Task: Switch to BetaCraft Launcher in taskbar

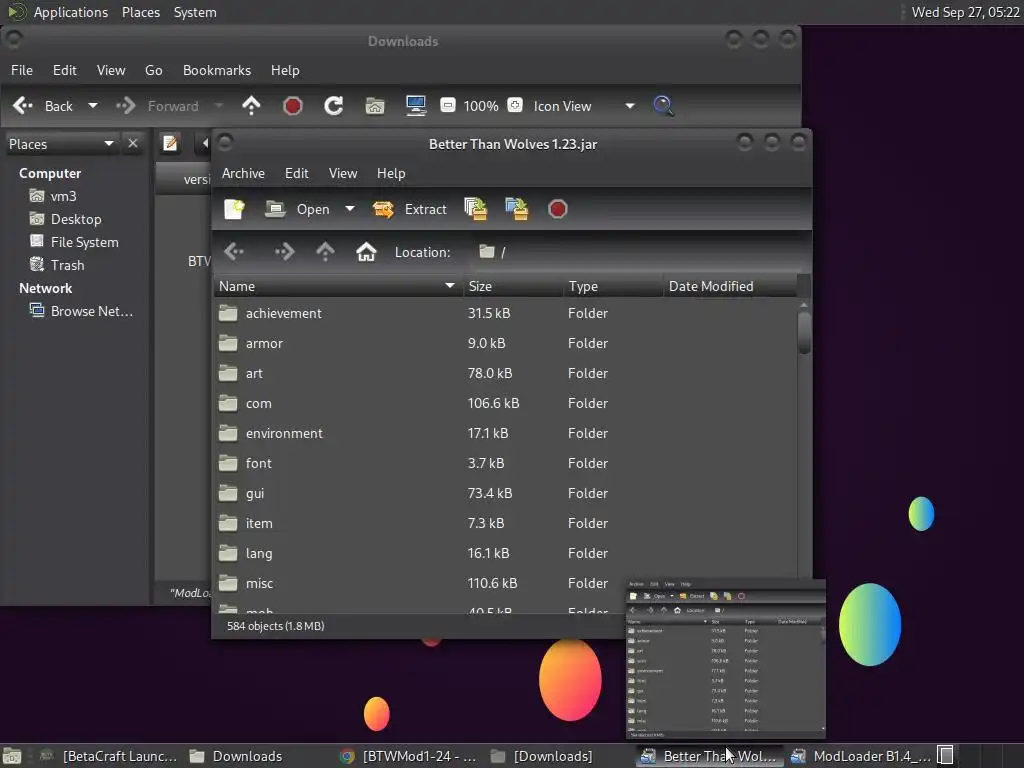Action: click(x=109, y=756)
